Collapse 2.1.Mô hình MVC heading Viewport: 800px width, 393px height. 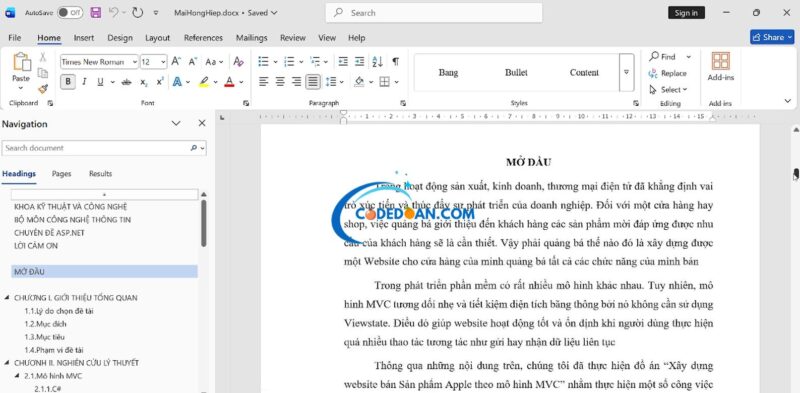(17, 376)
